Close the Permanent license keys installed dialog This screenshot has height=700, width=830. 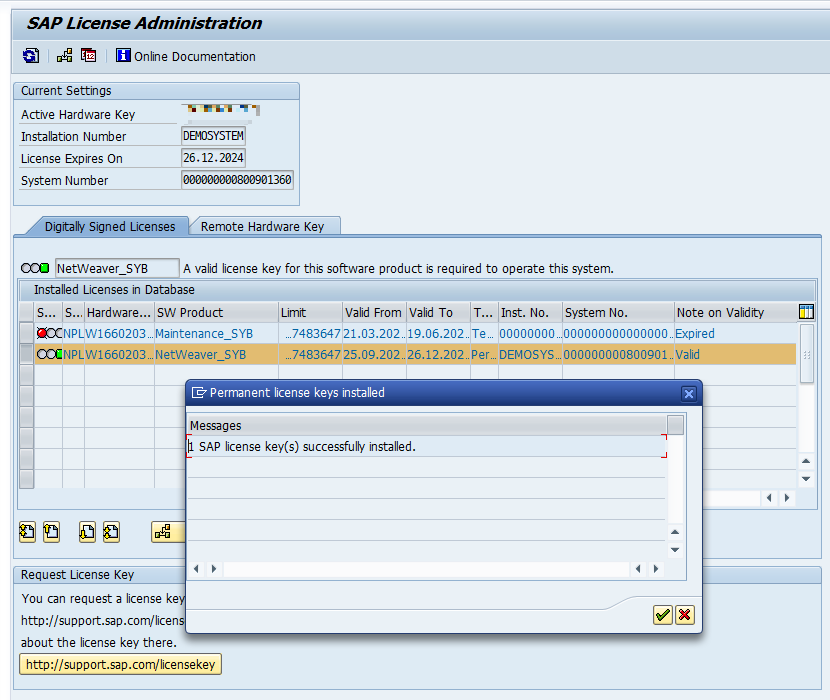coord(689,393)
